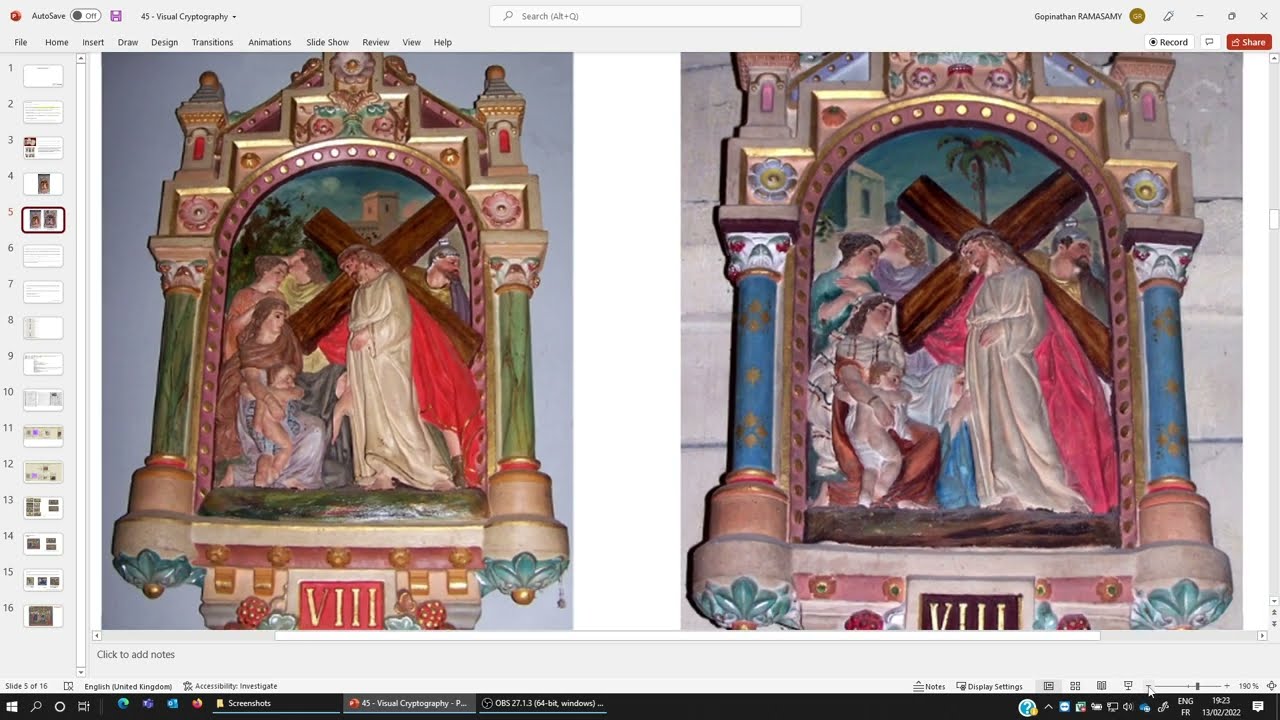The width and height of the screenshot is (1280, 720).
Task: Open the Transitions tab
Action: (x=212, y=42)
